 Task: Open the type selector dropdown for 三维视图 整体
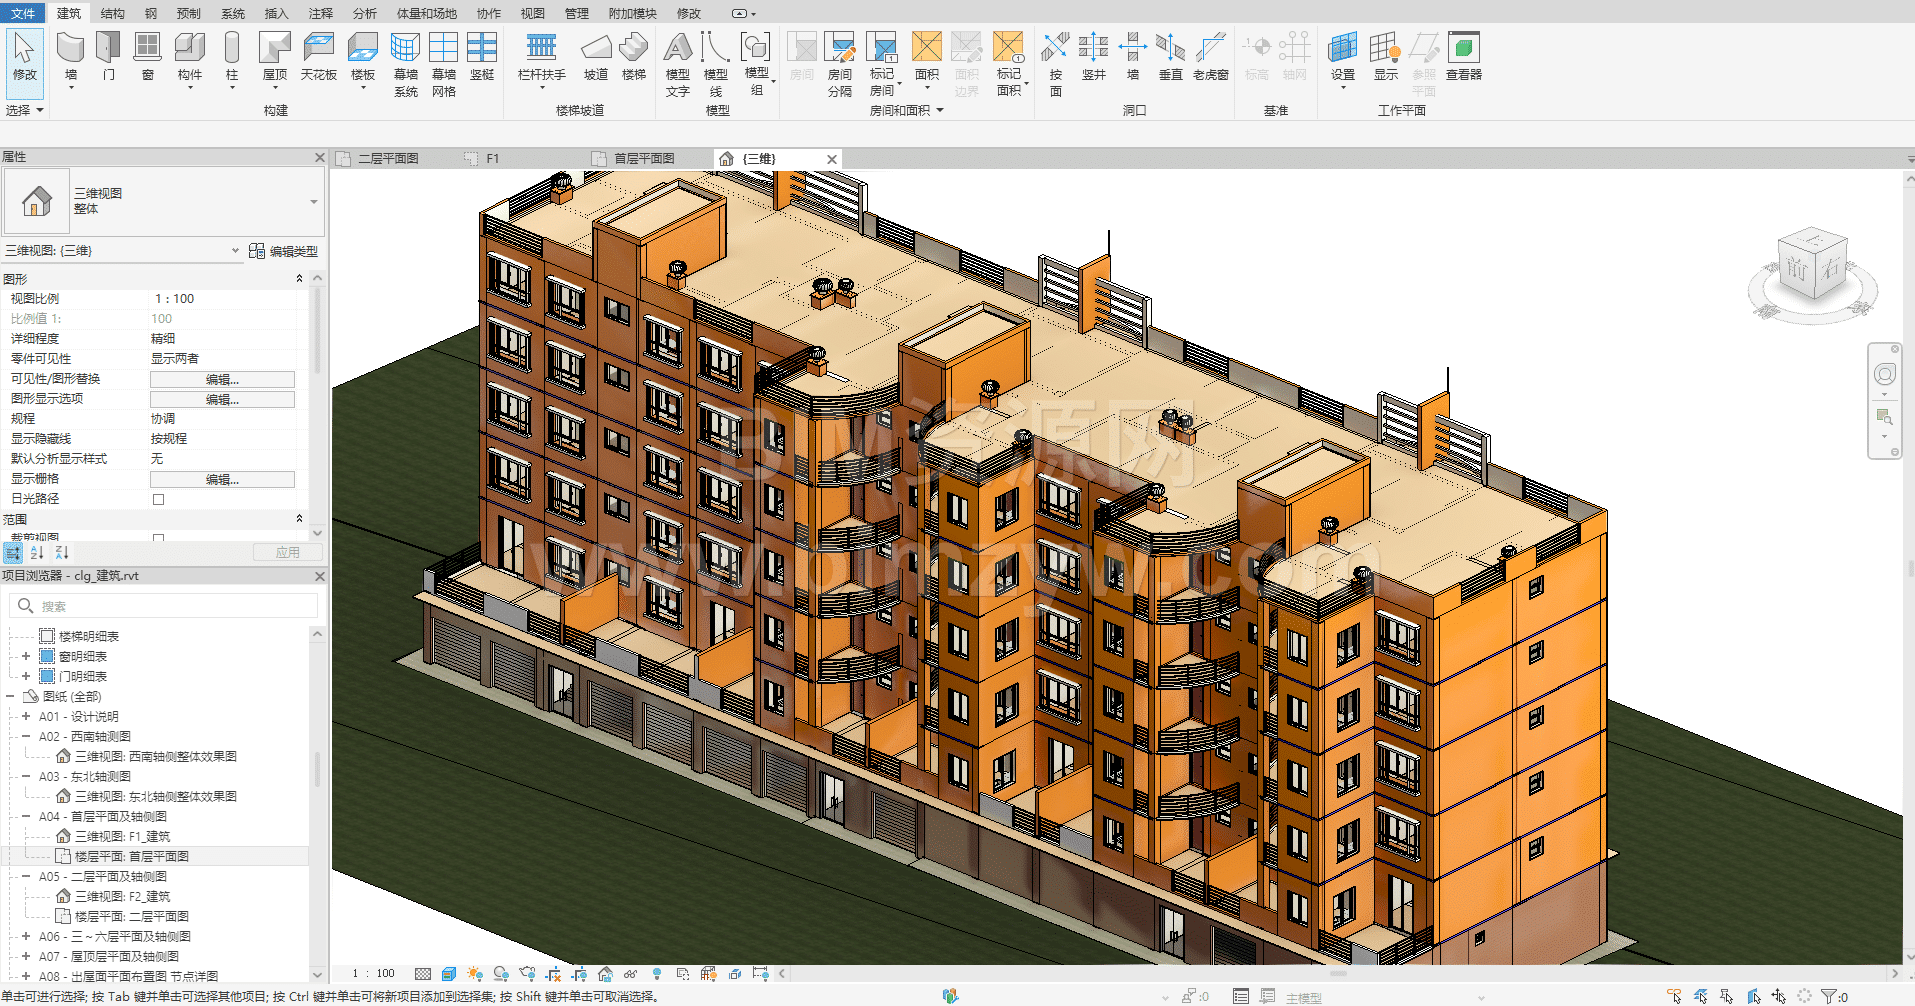(314, 202)
